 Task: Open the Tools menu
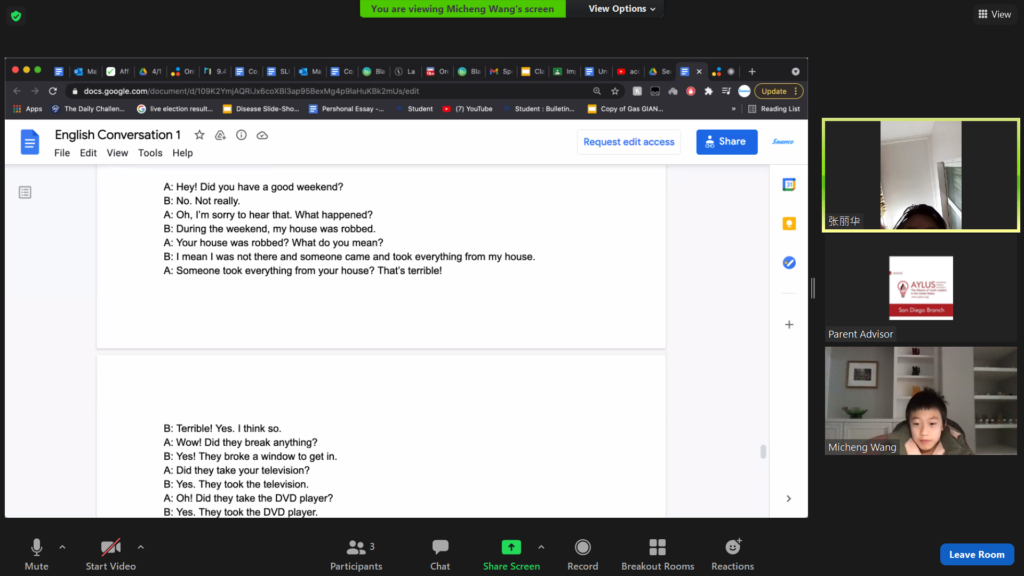150,153
